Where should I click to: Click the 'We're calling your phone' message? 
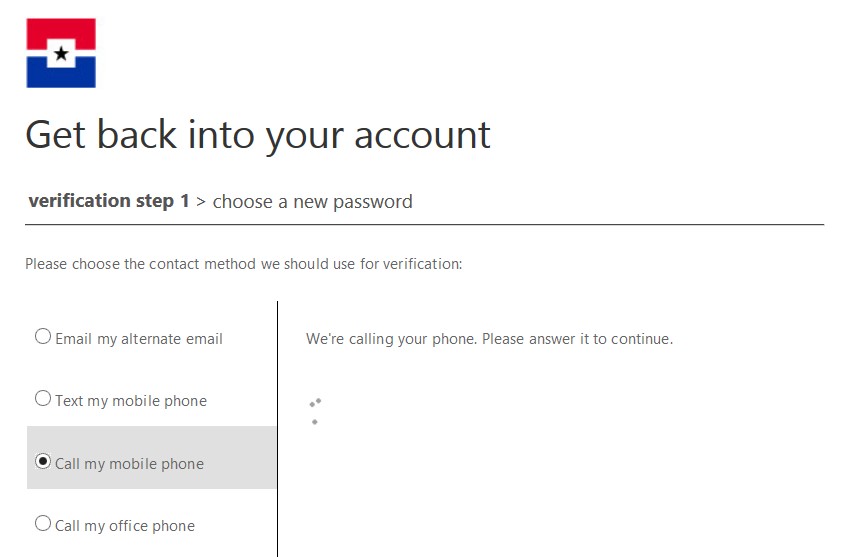pyautogui.click(x=489, y=339)
